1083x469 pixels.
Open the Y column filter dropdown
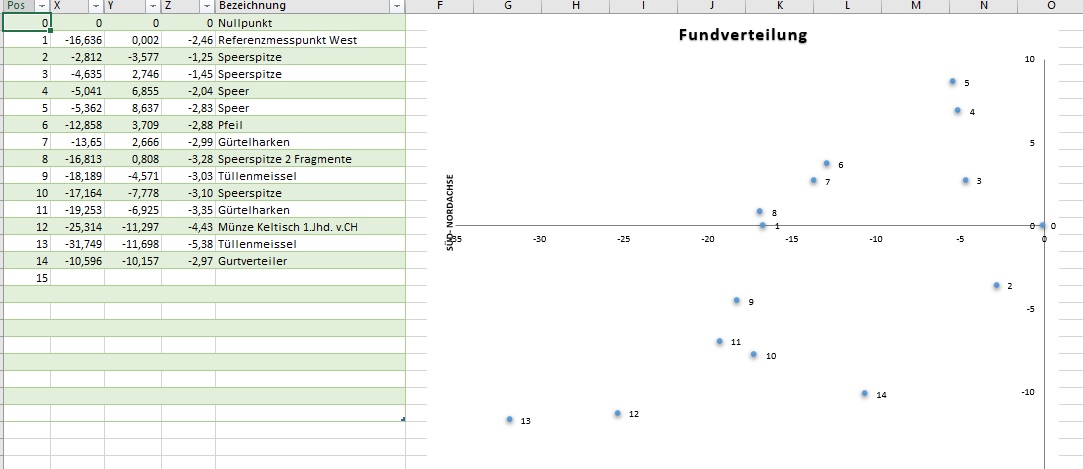tap(152, 6)
